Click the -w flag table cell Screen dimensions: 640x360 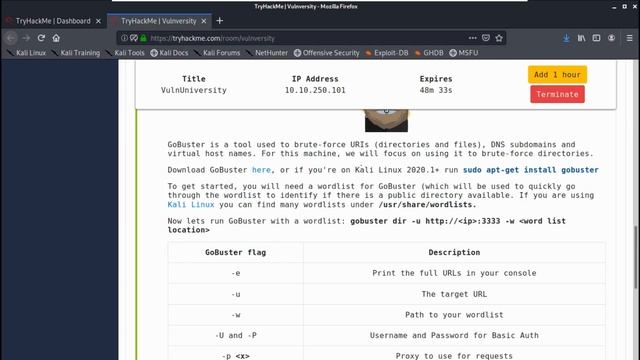point(236,315)
